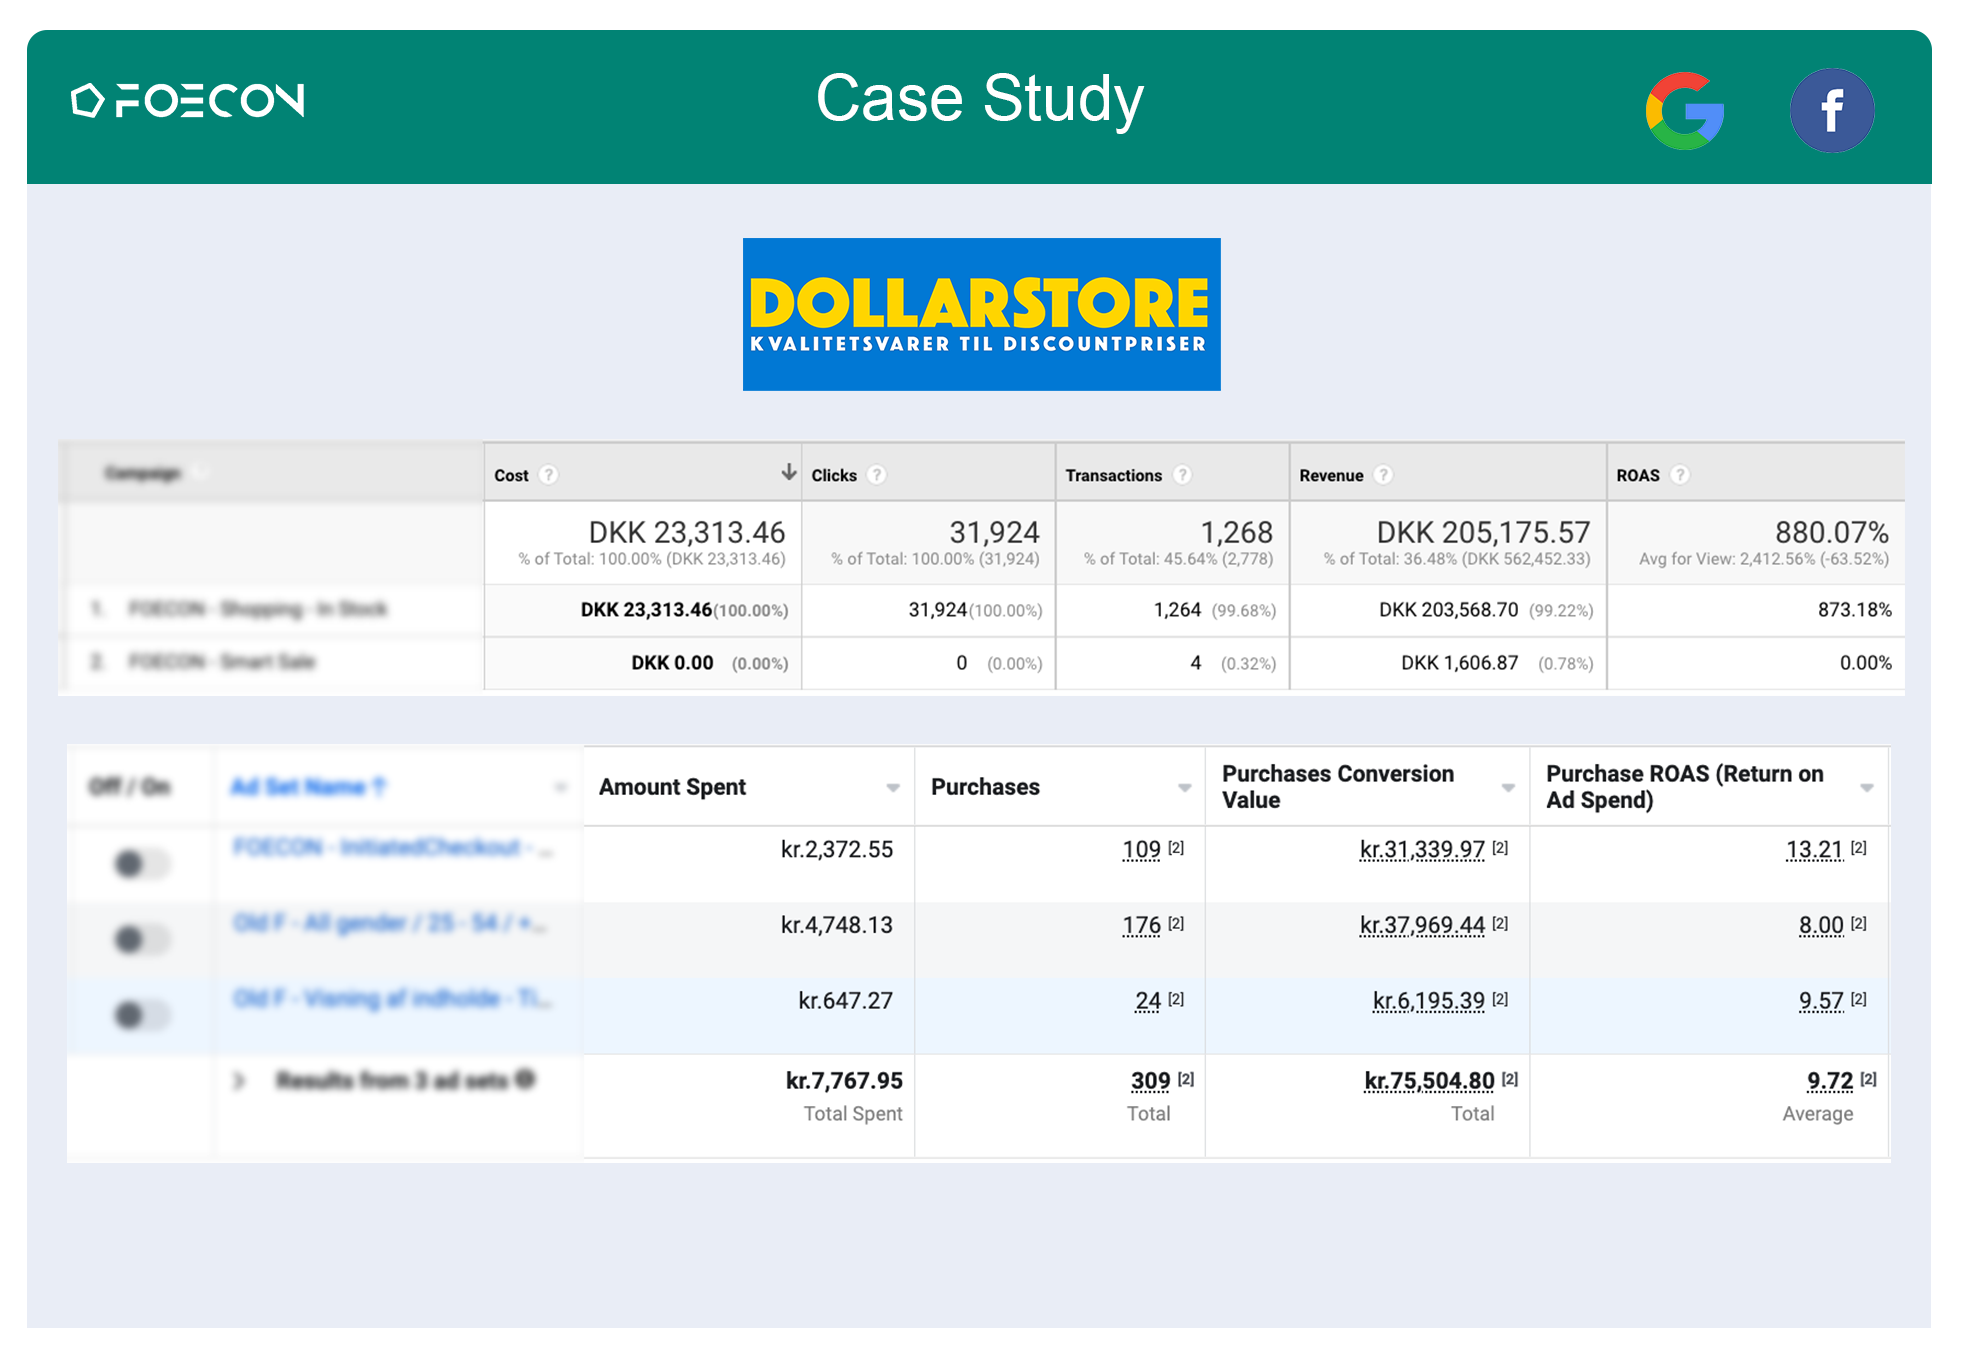Click the Clicks column header
Viewport: 1963px width, 1370px height.
834,476
